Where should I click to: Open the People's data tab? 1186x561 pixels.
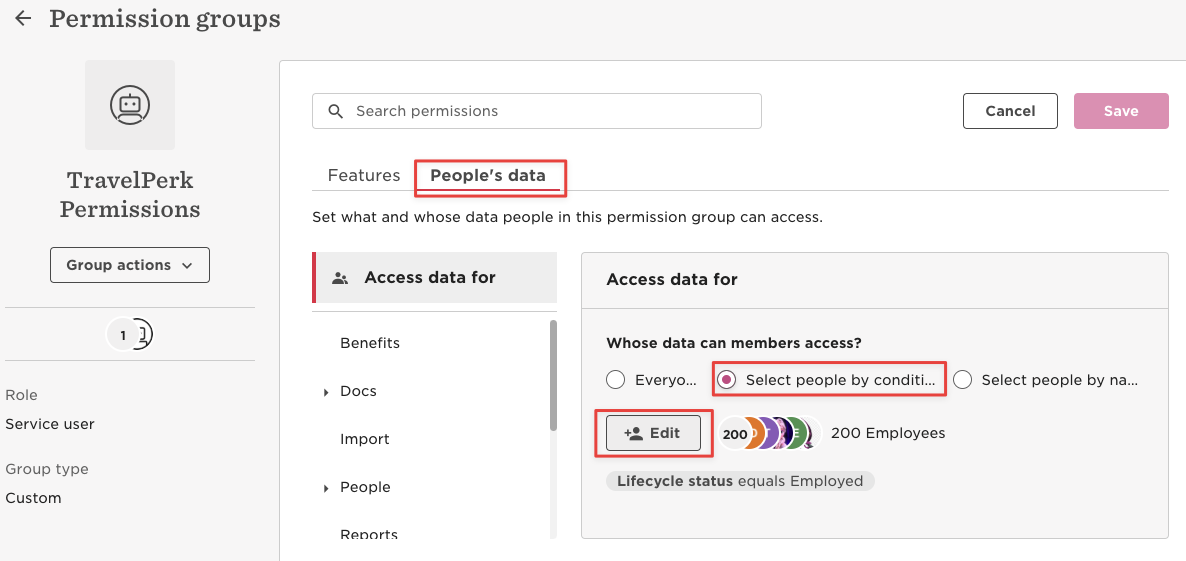488,175
